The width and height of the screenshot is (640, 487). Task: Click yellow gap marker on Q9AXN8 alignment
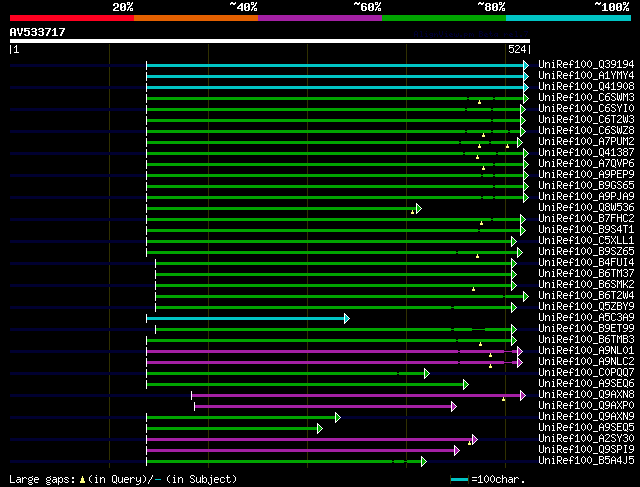[x=504, y=399]
